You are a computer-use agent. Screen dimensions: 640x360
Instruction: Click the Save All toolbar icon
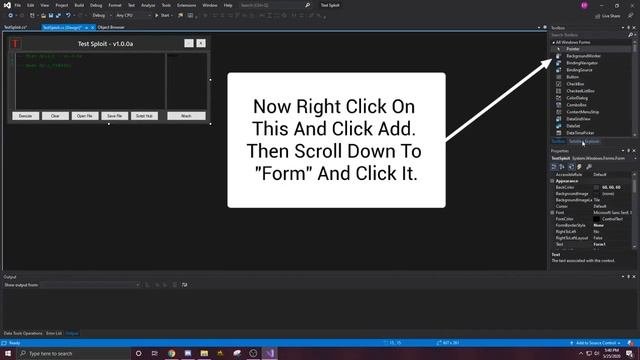pyautogui.click(x=58, y=16)
